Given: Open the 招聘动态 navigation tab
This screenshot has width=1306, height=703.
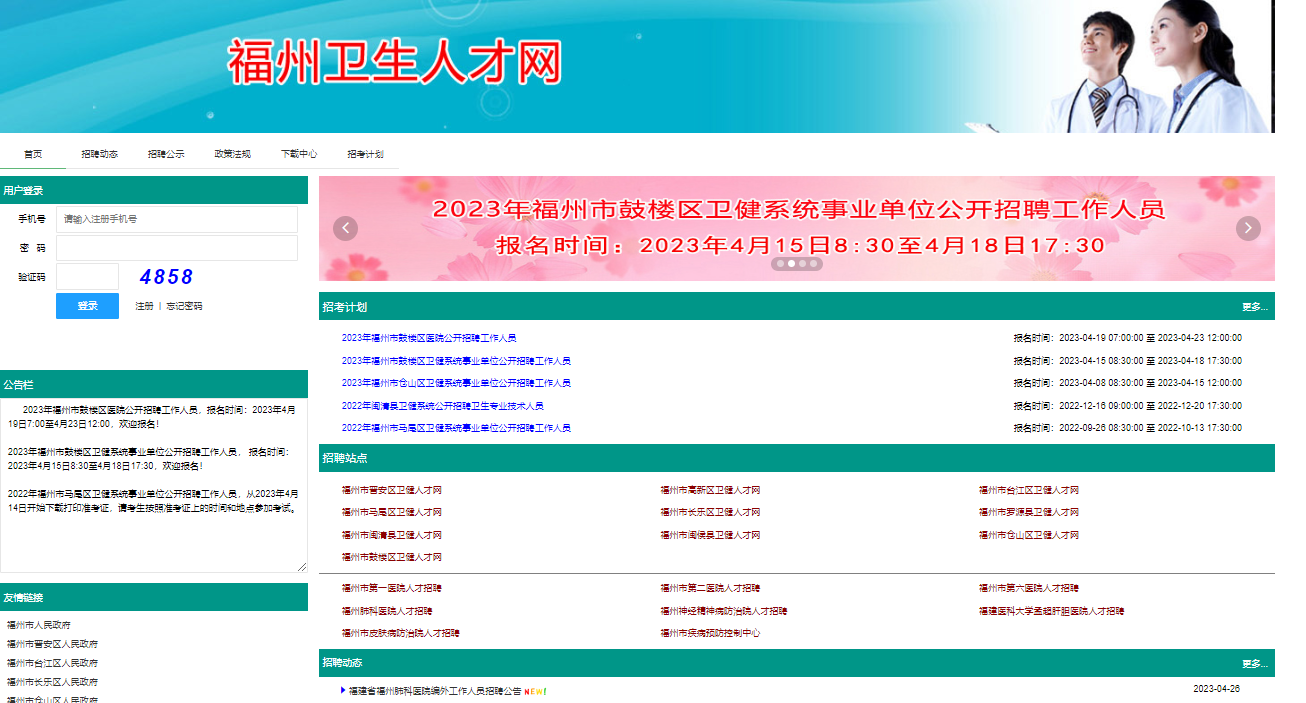Looking at the screenshot, I should tap(100, 154).
